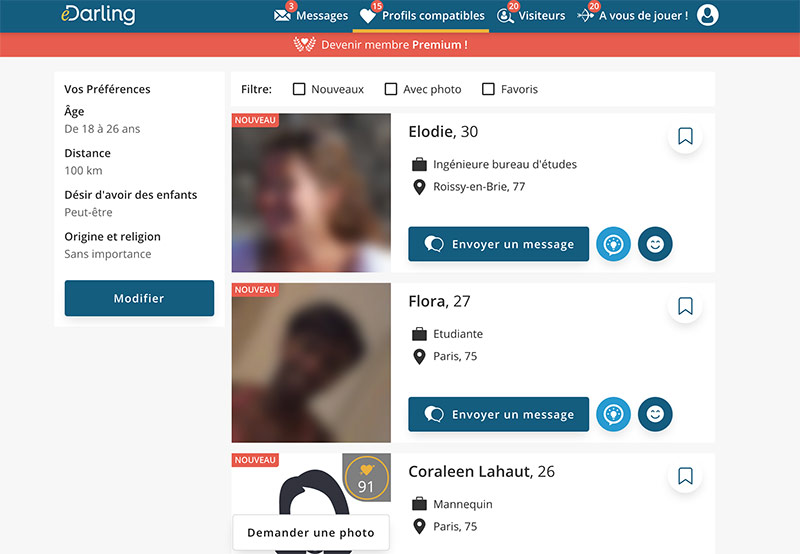This screenshot has height=554, width=800.
Task: Click the briefcase icon in Coraleen's card
Action: point(419,504)
